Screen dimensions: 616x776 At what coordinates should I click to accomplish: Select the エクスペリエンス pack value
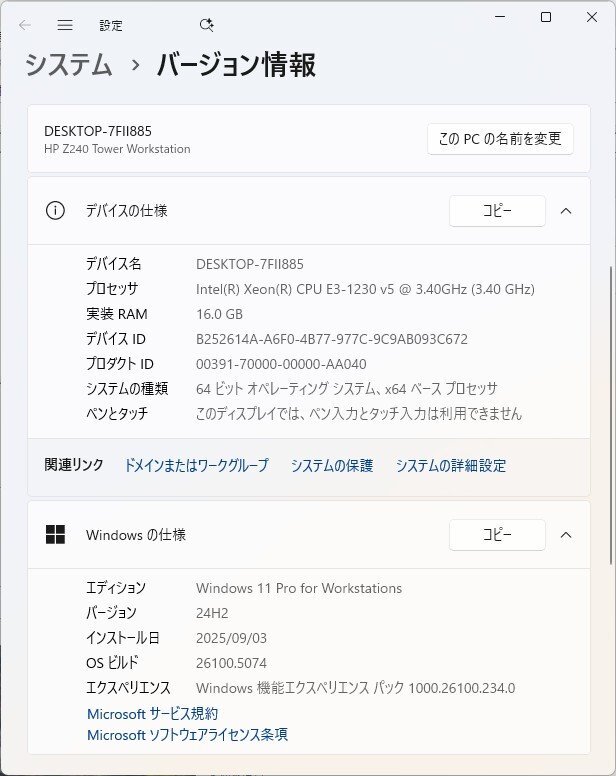click(355, 688)
